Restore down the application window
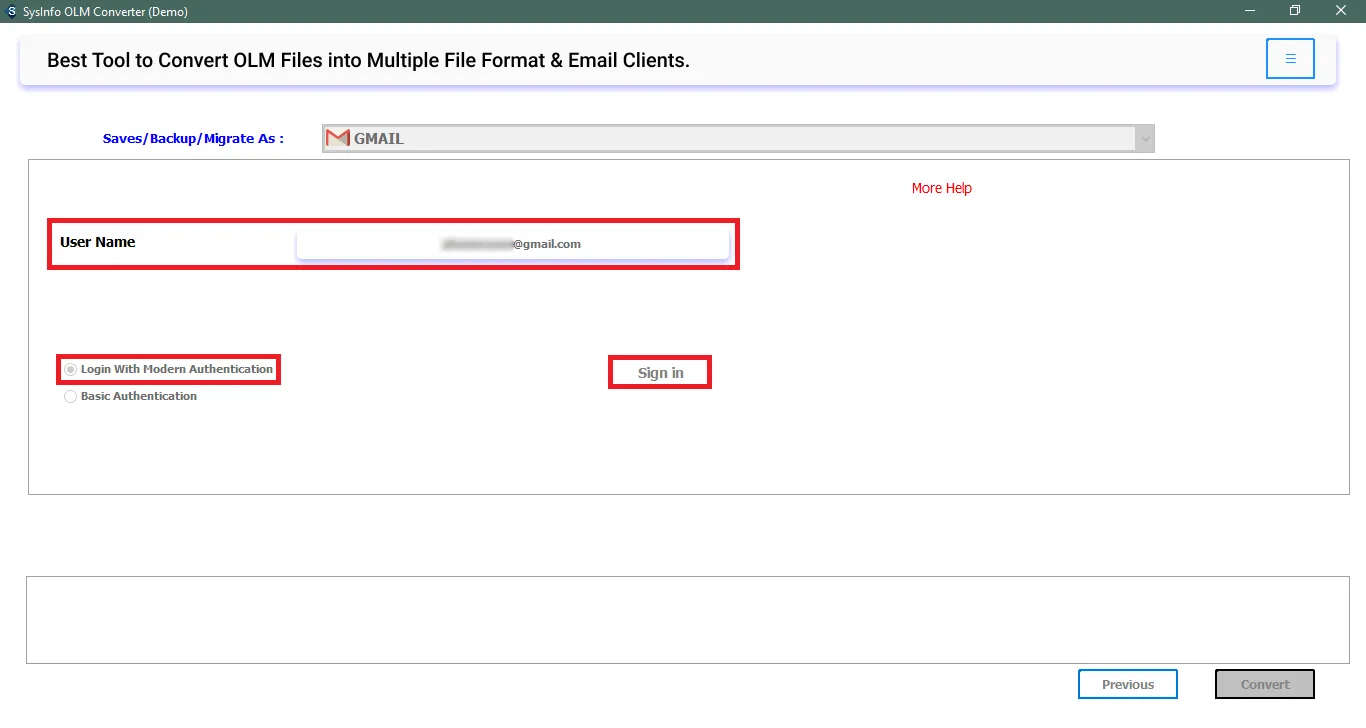Viewport: 1366px width, 728px height. pyautogui.click(x=1295, y=11)
